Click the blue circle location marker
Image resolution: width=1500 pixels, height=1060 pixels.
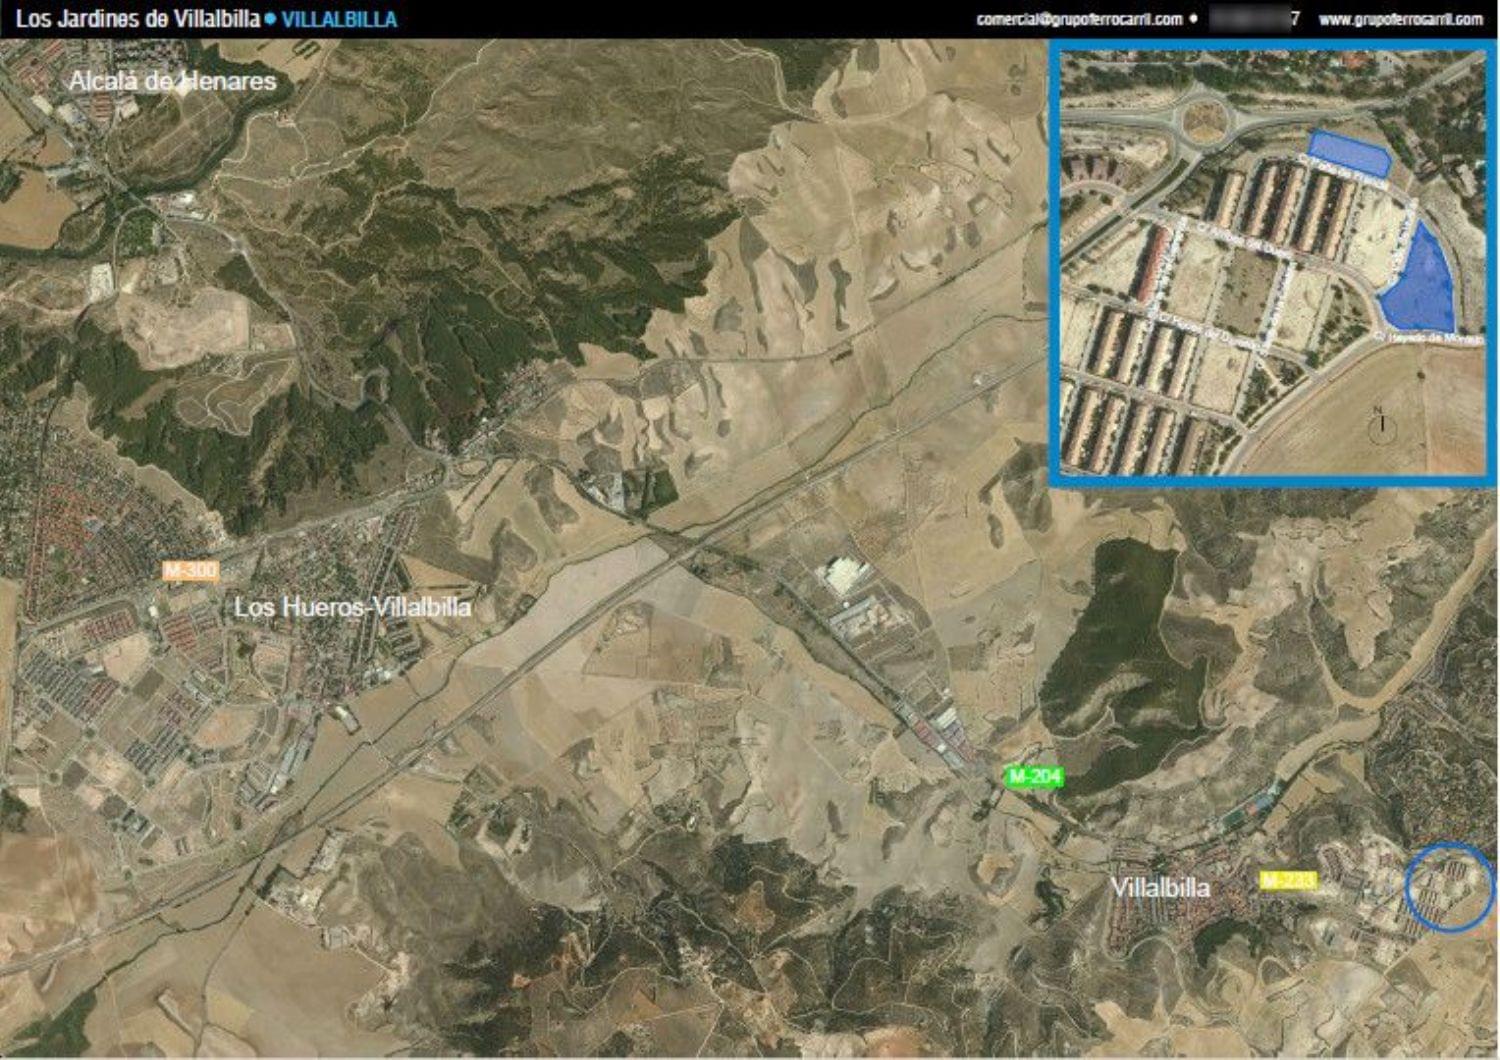tap(1450, 887)
